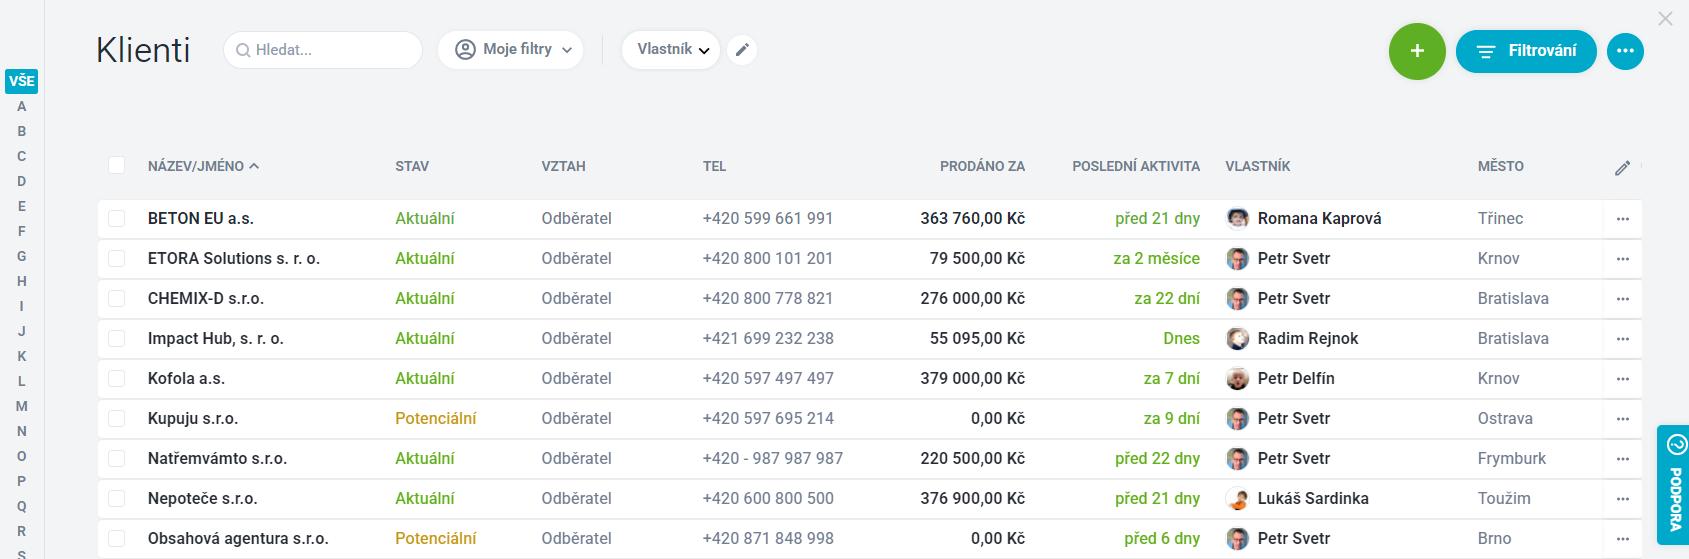Screen dimensions: 1689x559
Task: Toggle the select-all checkbox in header
Action: pyautogui.click(x=117, y=165)
